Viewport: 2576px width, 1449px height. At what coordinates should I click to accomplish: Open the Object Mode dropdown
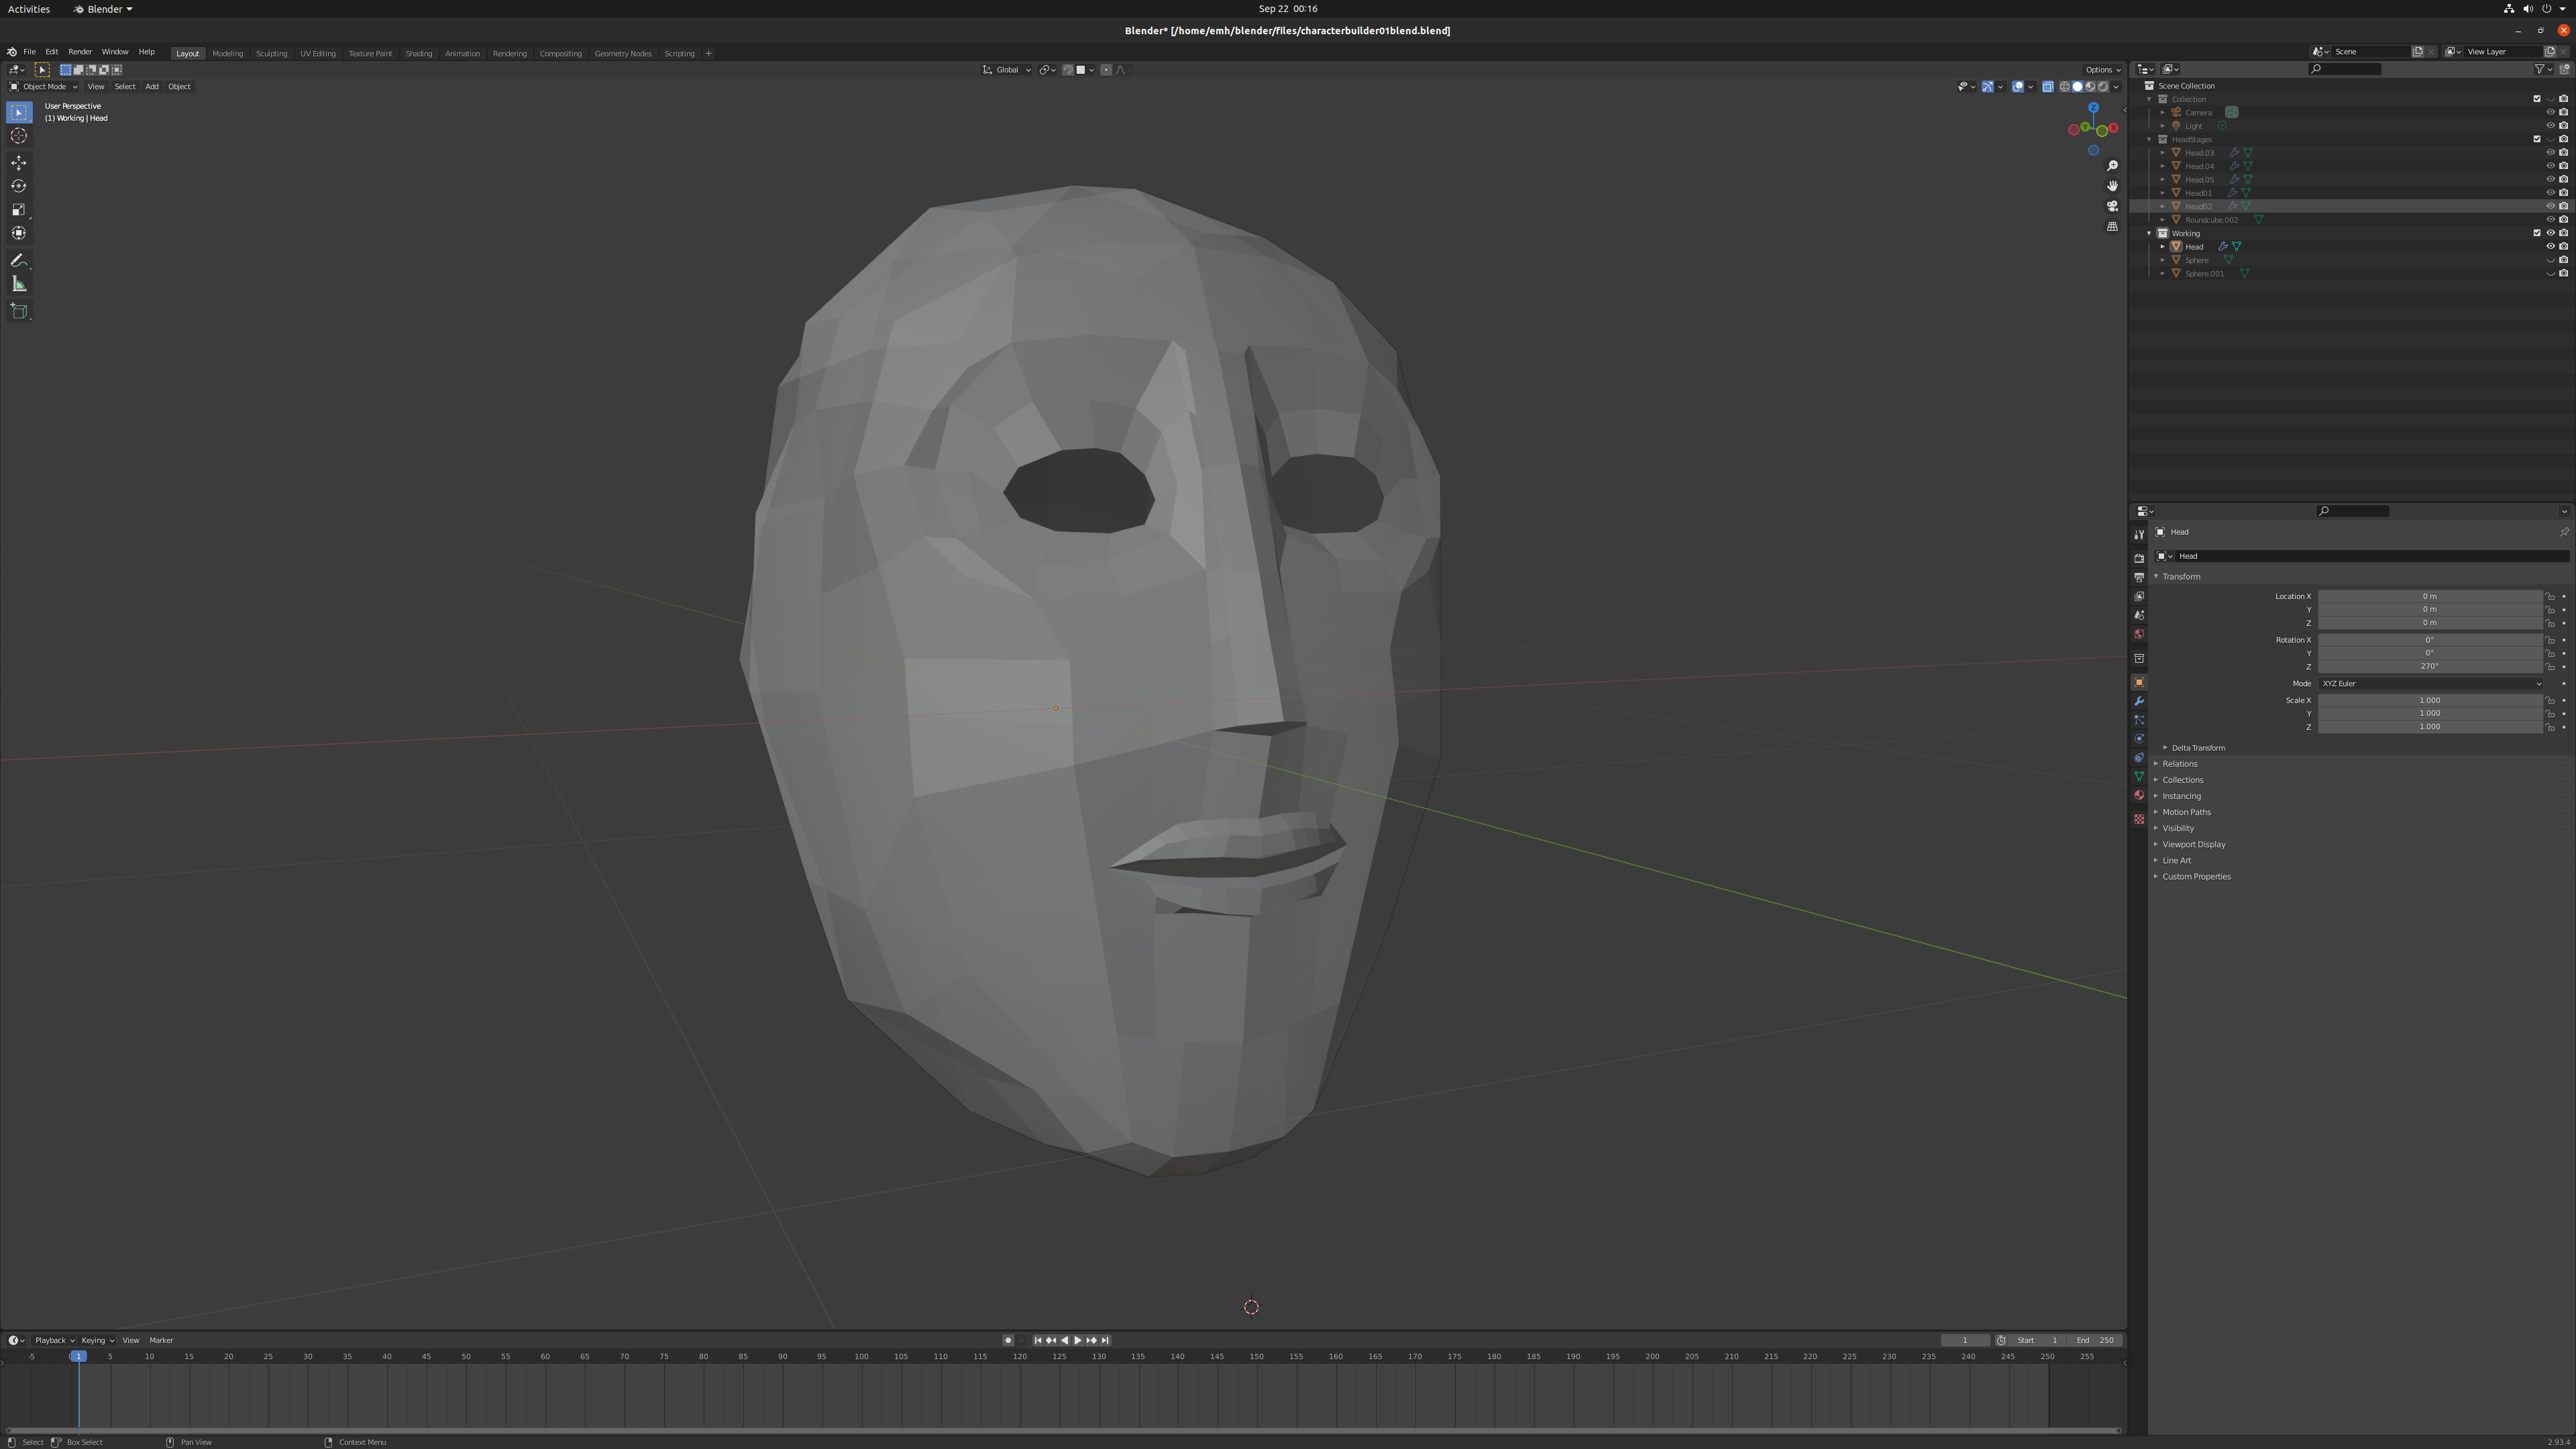(43, 87)
